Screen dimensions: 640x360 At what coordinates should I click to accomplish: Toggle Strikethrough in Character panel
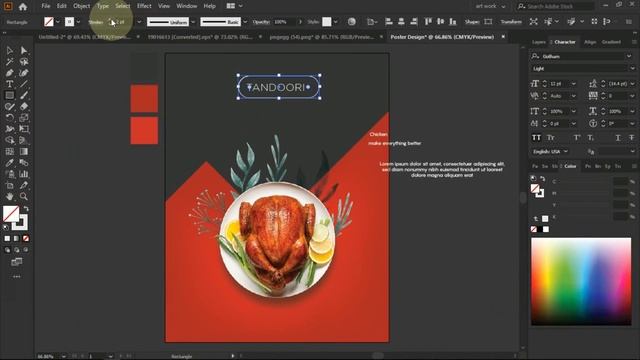pos(632,138)
